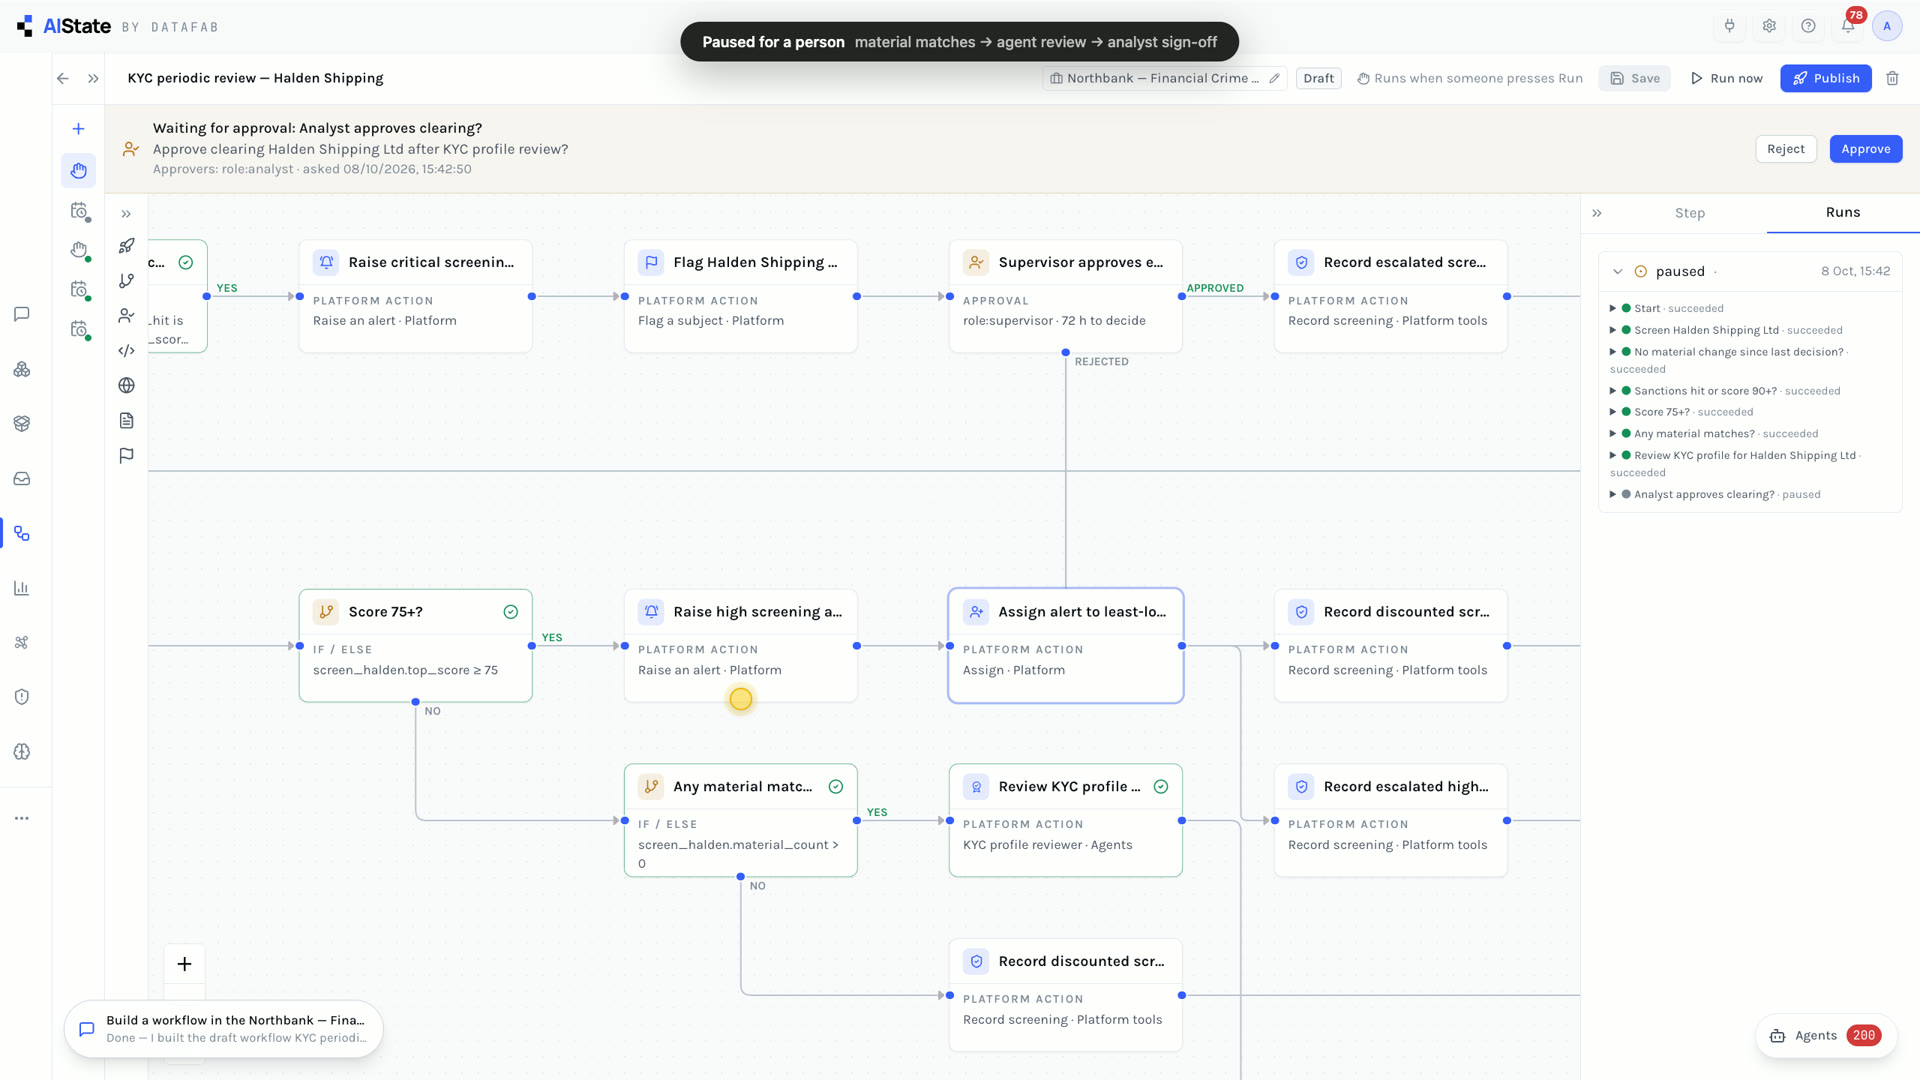Open the shield icon in left sidebar
Screen dimensions: 1920x1080
[21, 697]
